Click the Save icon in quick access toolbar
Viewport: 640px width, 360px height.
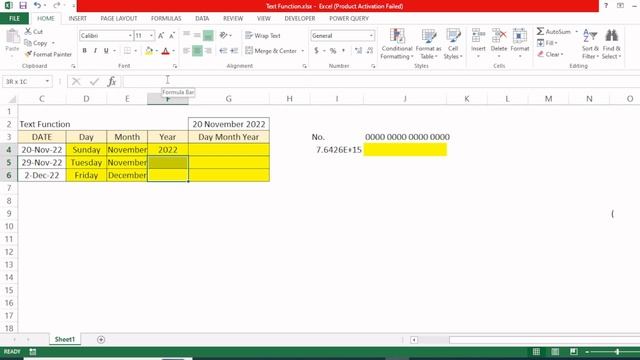pyautogui.click(x=23, y=6)
